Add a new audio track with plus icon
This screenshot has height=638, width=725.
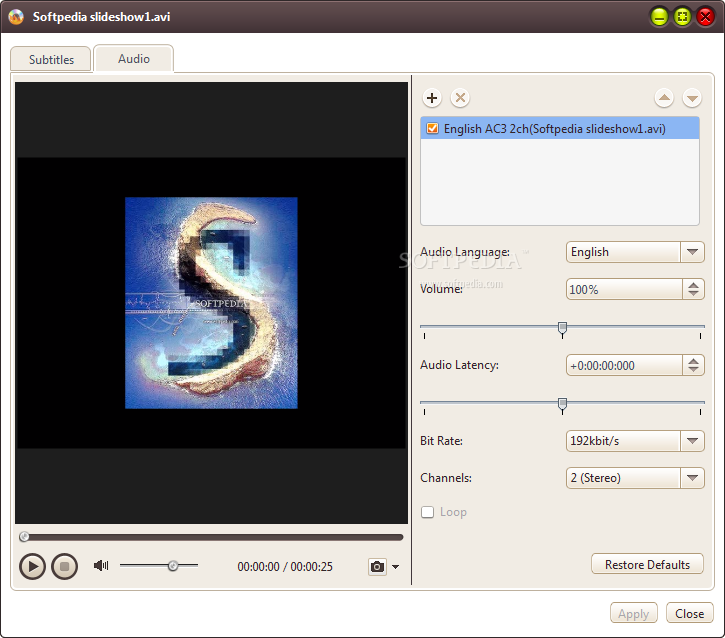coord(432,98)
